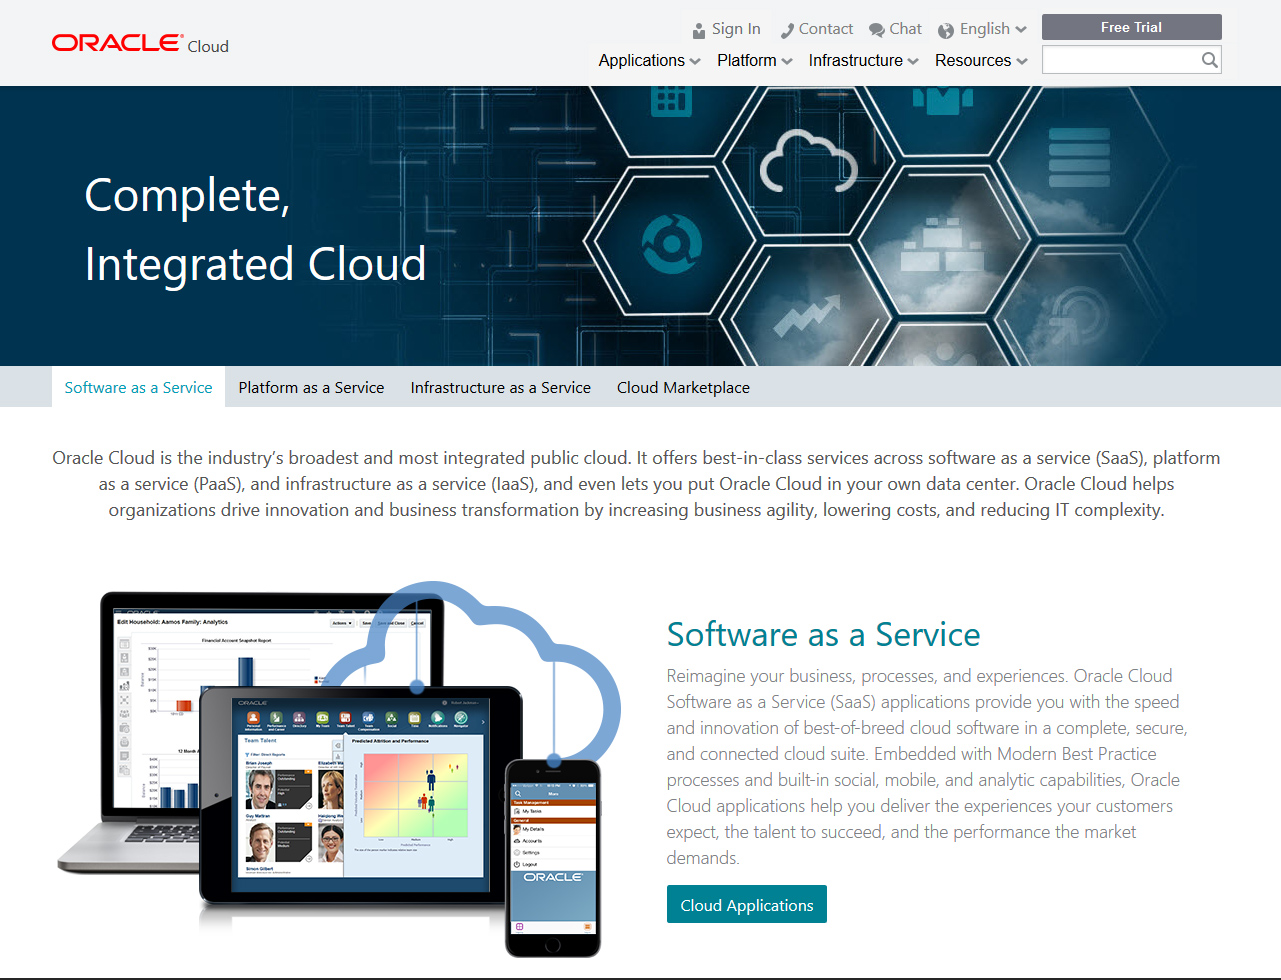Click the tablet Team Talent screenshot
The height and width of the screenshot is (980, 1281).
(360, 795)
